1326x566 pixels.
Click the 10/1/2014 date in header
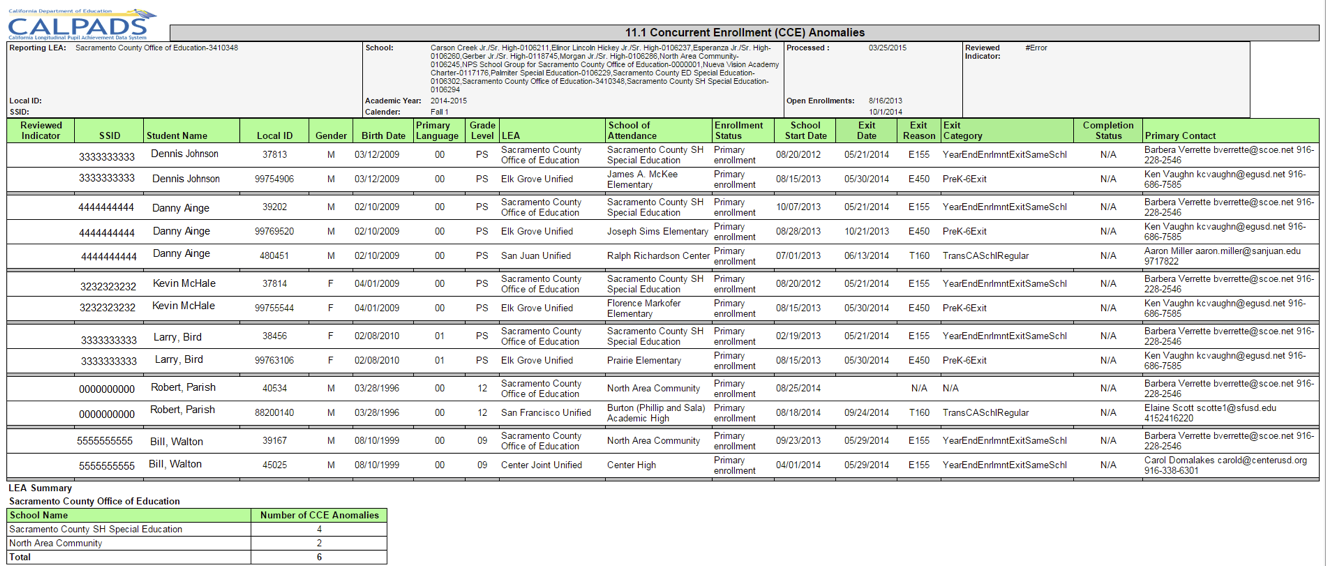coord(885,112)
